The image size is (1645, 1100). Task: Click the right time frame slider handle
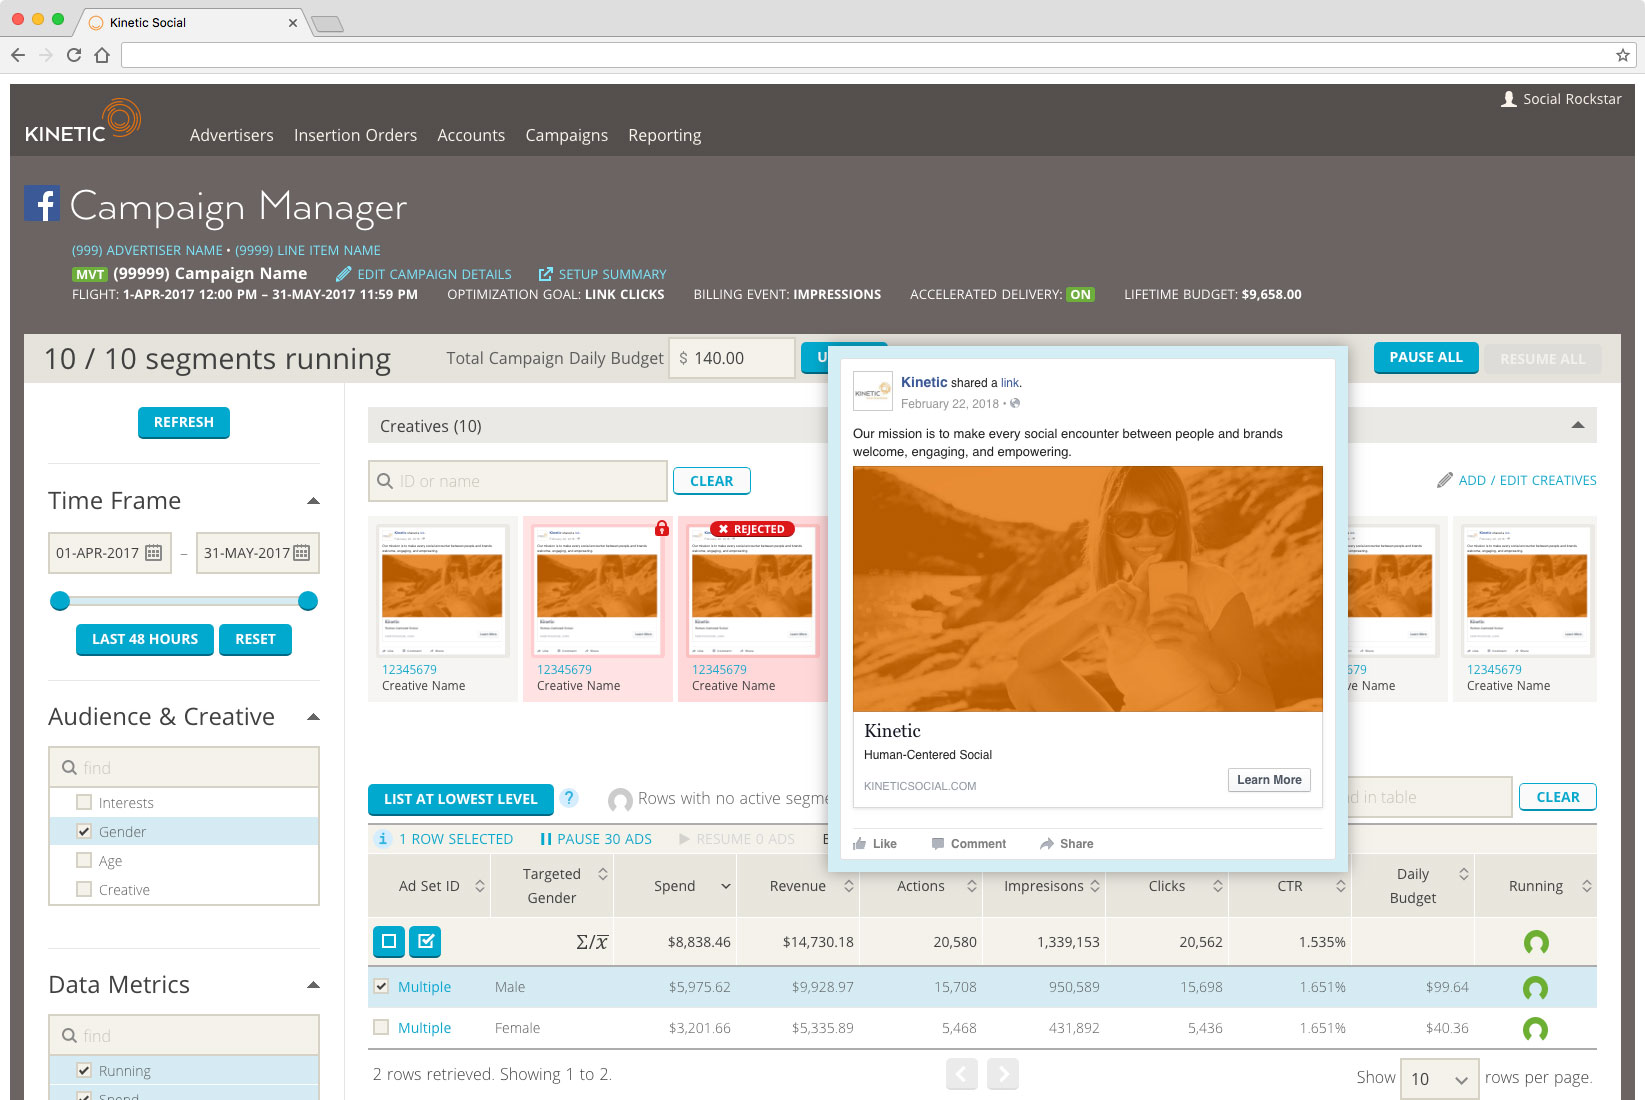click(308, 601)
